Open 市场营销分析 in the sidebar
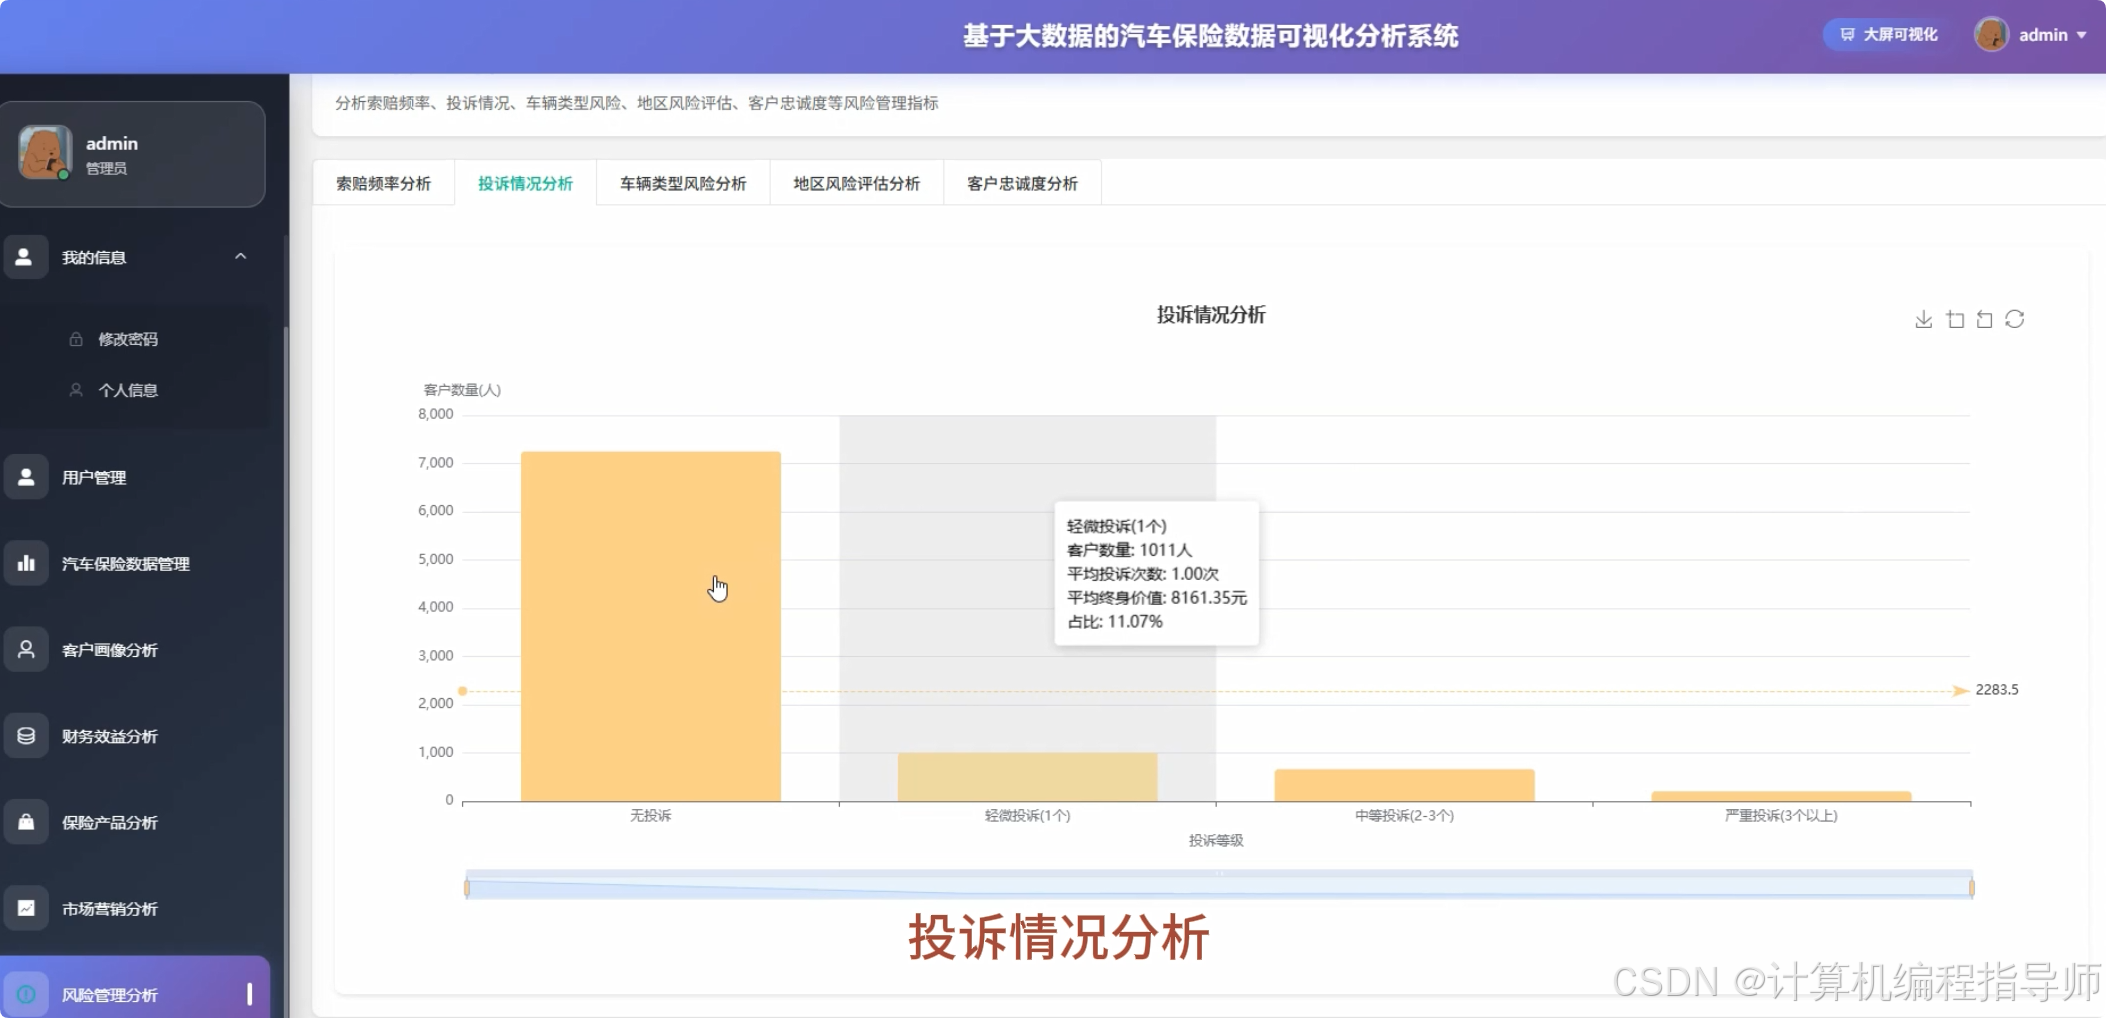 107,908
